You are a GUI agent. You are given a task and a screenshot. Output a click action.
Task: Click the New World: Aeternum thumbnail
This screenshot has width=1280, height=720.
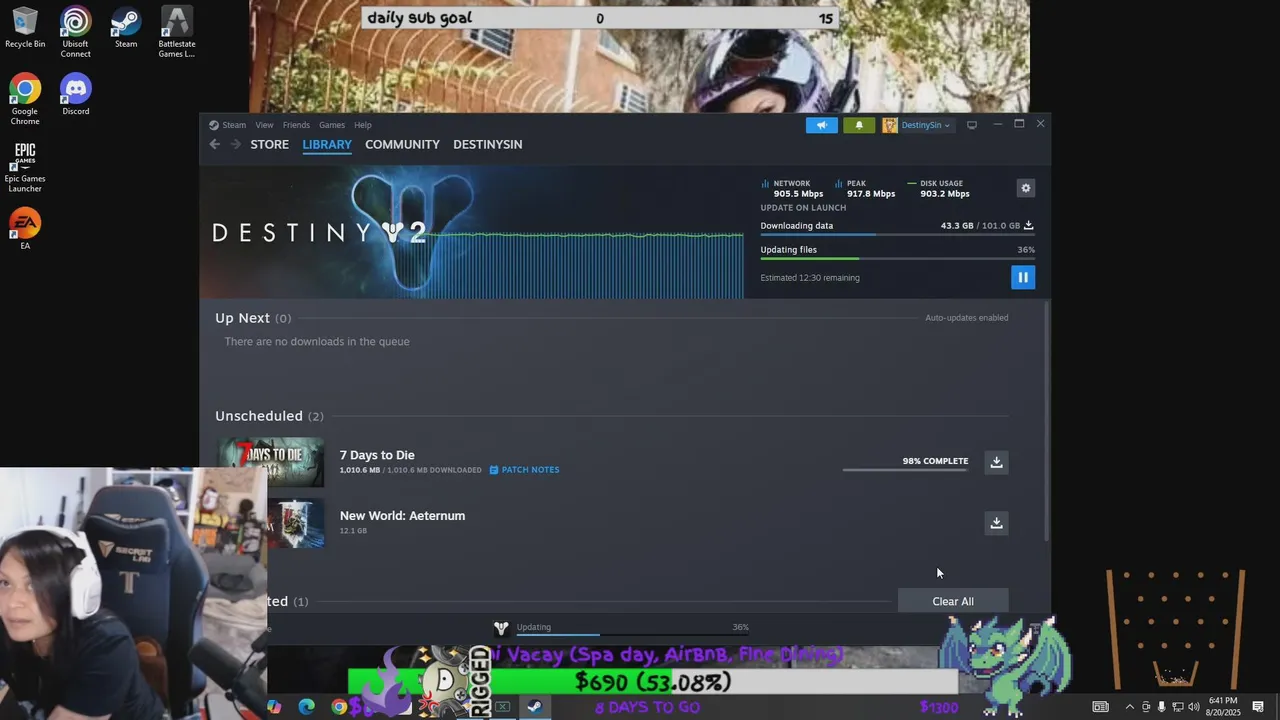295,523
